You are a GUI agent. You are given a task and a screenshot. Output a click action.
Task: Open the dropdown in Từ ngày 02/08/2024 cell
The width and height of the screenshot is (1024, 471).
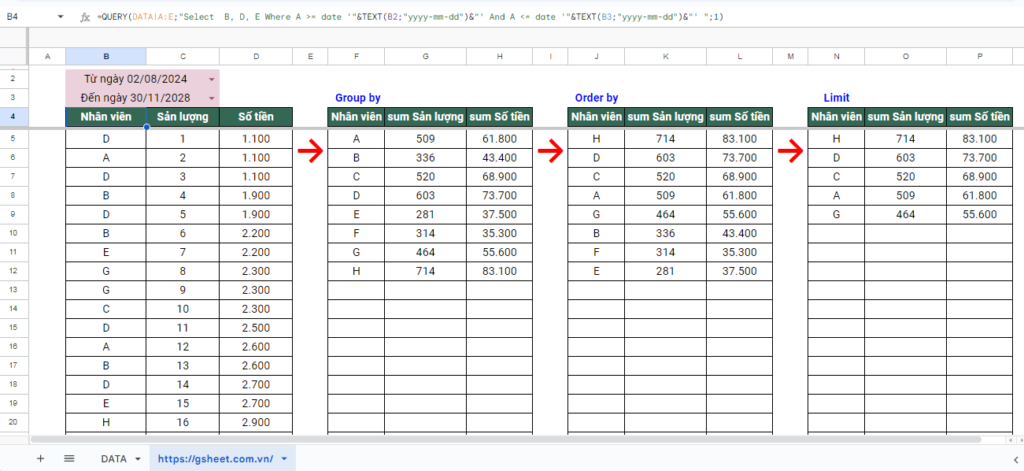[212, 80]
